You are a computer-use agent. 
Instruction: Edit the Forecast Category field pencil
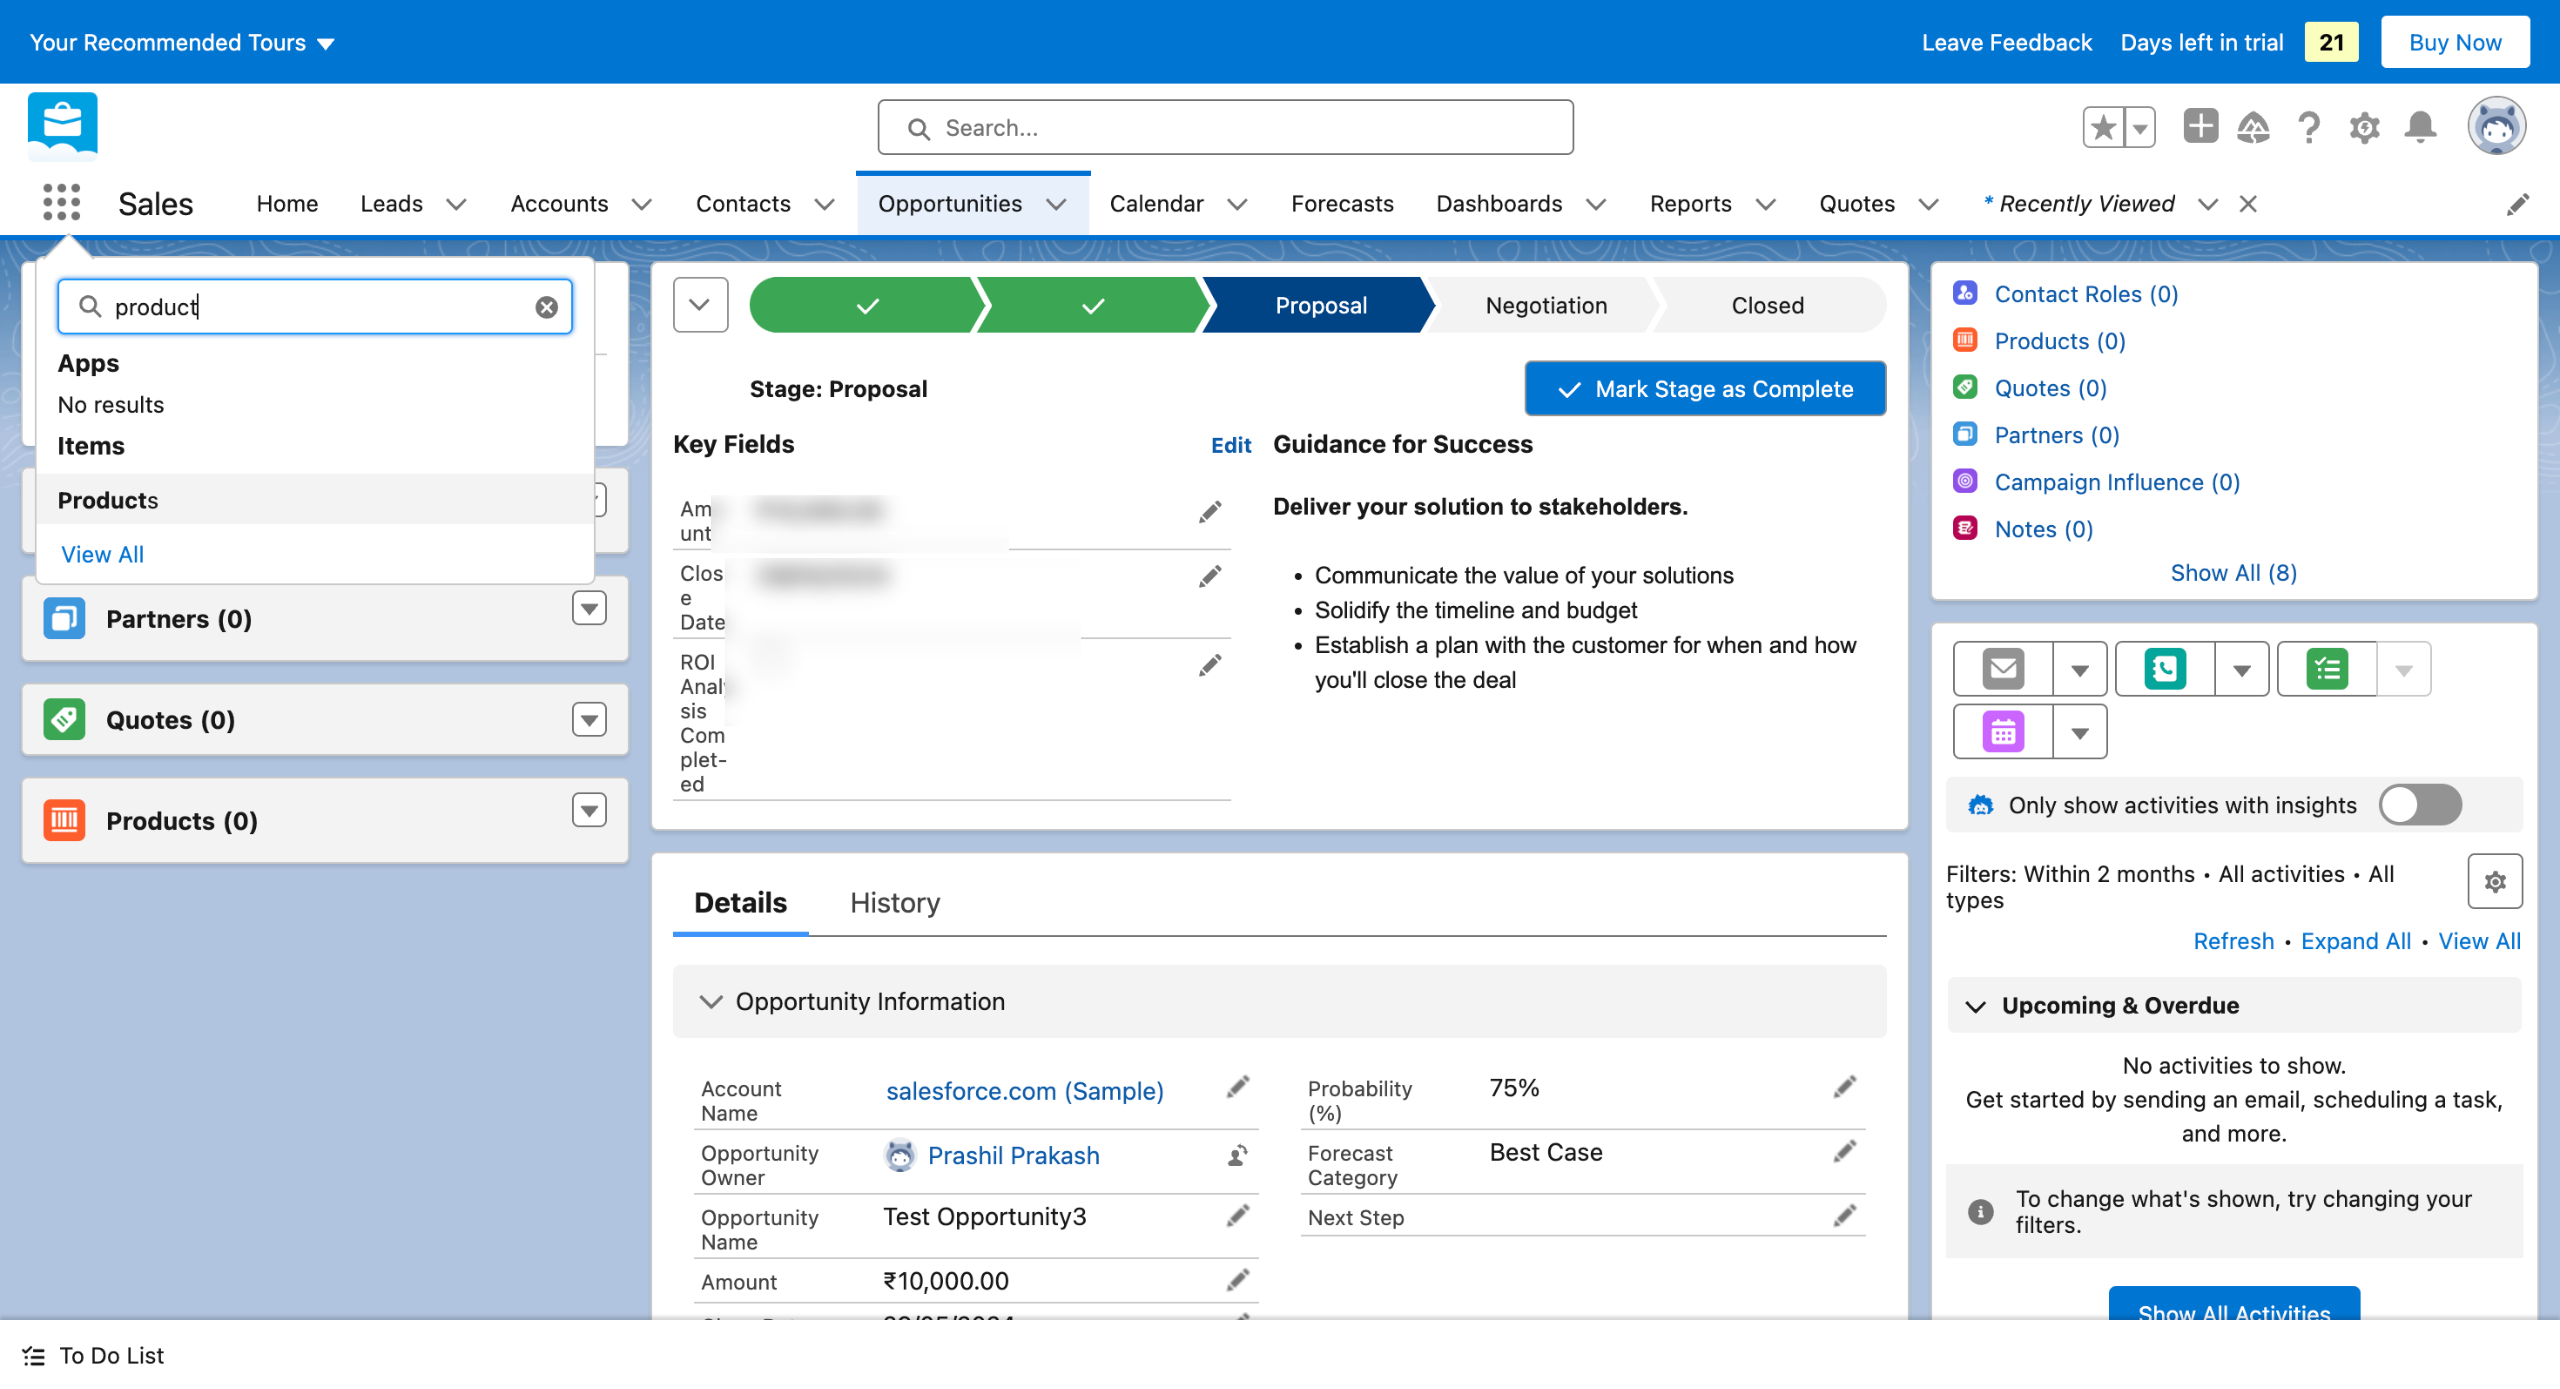(x=1845, y=1153)
